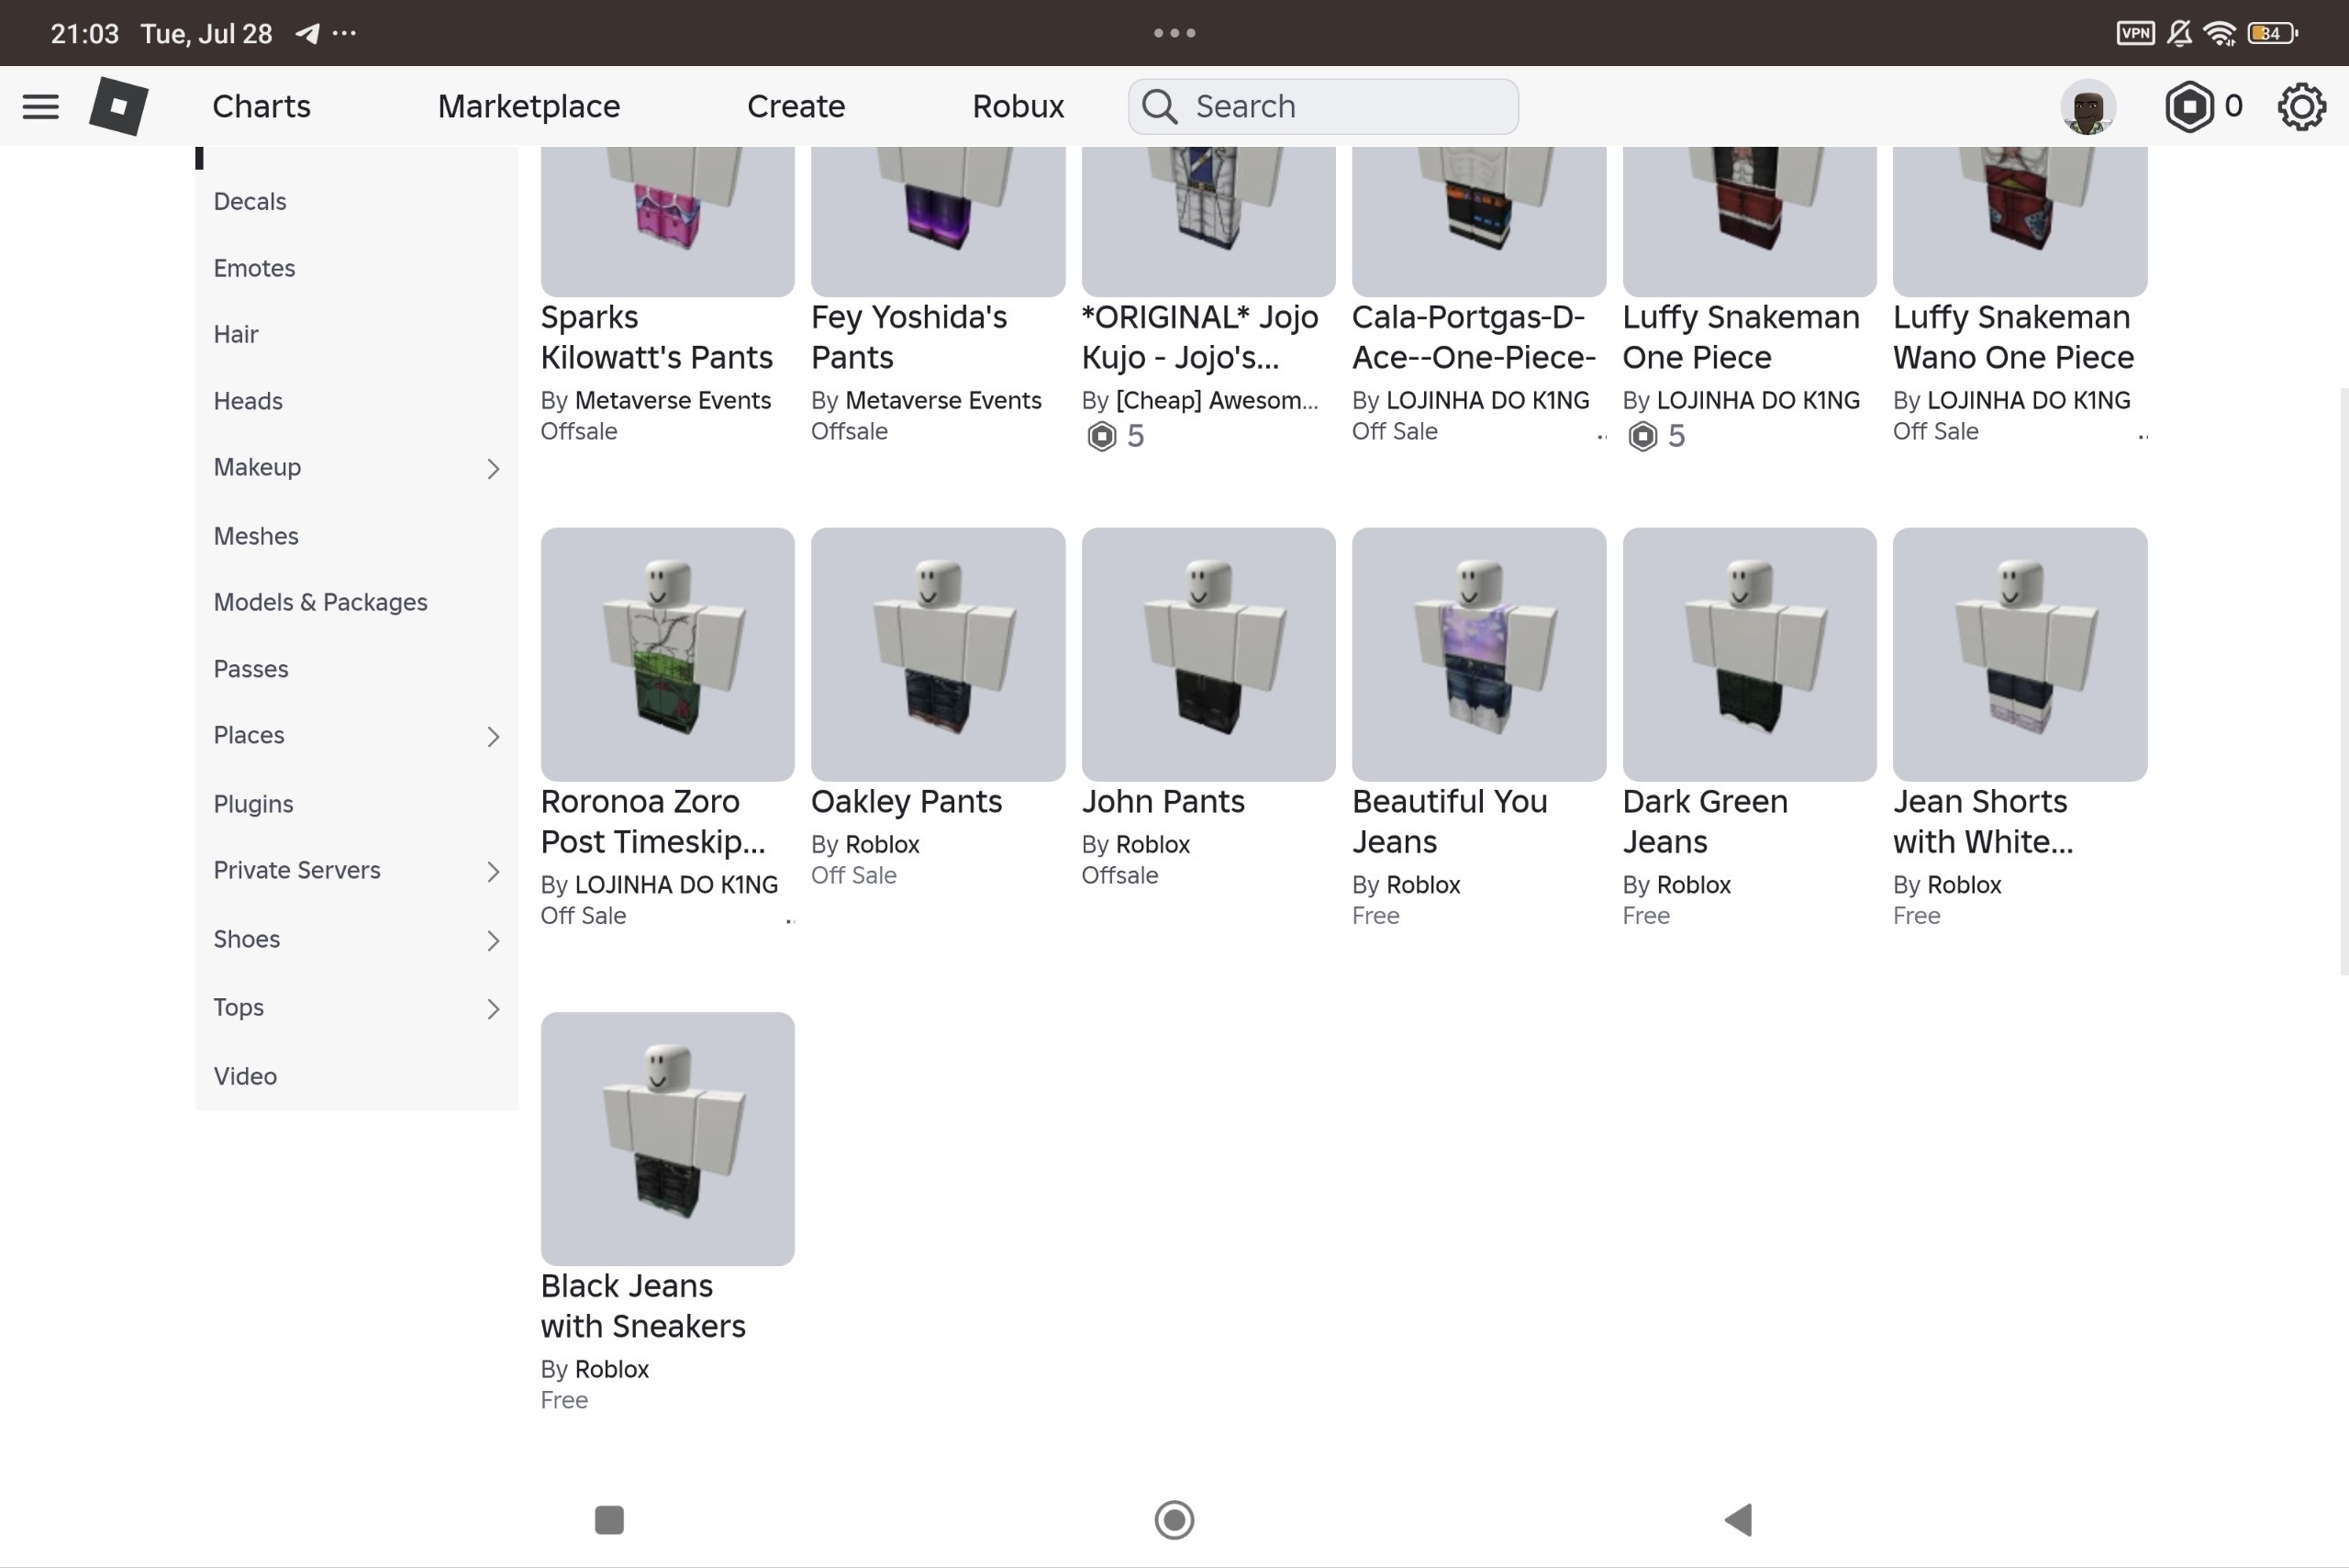Screen dimensions: 2349x1568
Task: Open the Charts tab
Action: click(261, 106)
